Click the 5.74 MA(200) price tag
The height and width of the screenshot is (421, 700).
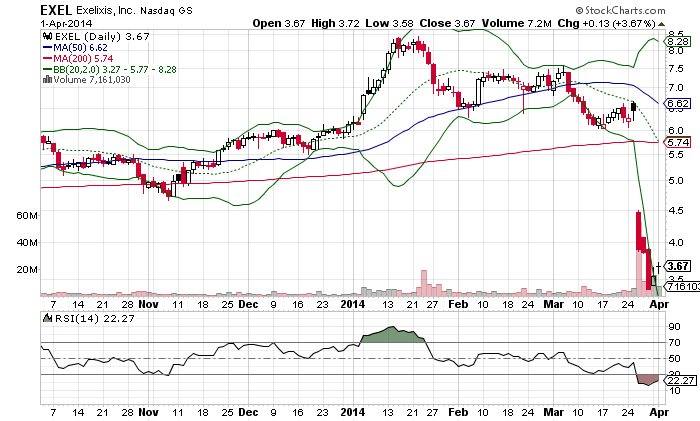tap(678, 142)
